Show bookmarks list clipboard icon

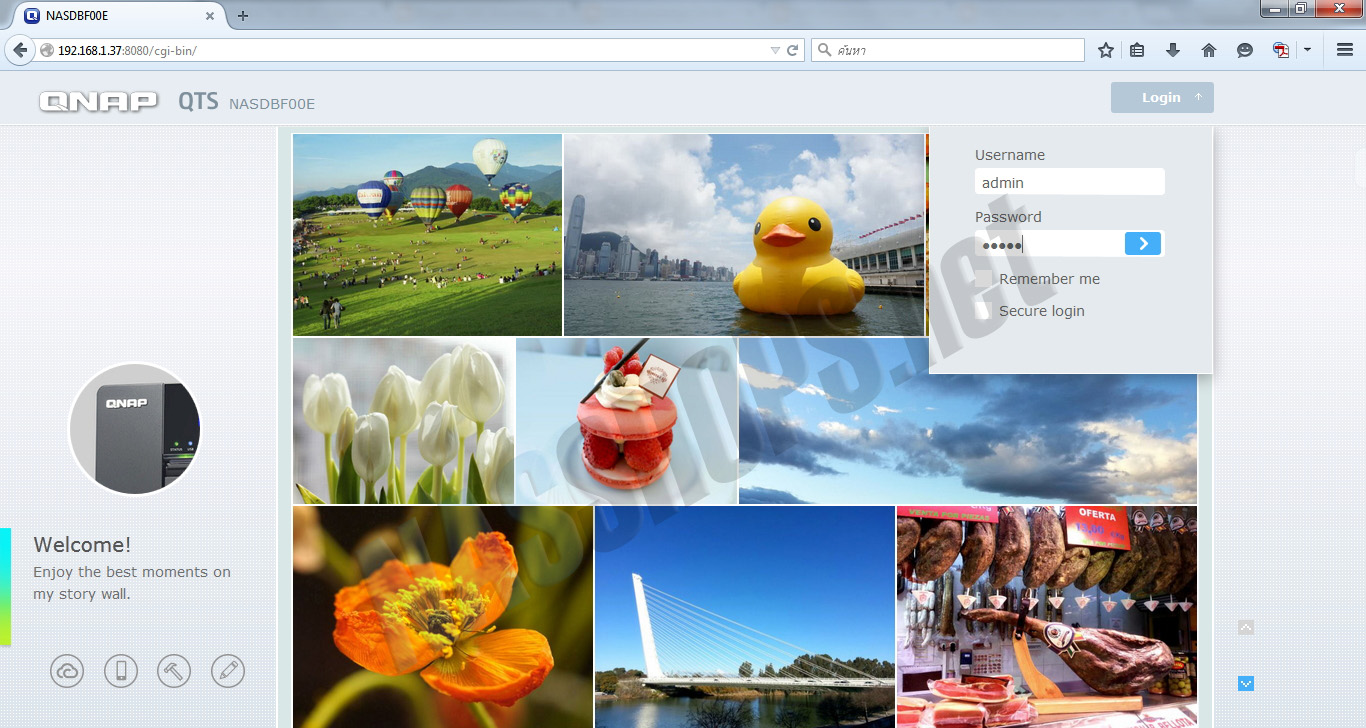(x=1137, y=50)
